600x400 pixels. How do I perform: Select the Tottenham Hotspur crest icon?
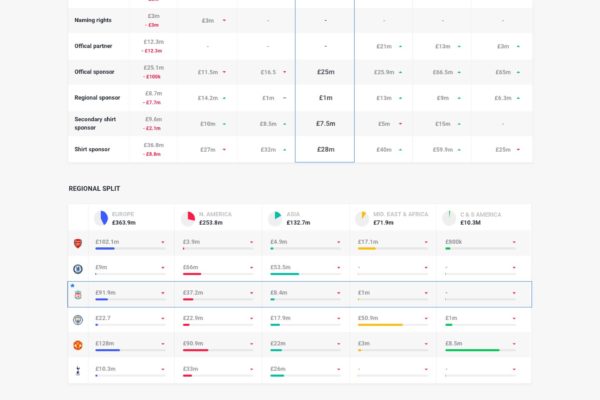pyautogui.click(x=78, y=371)
